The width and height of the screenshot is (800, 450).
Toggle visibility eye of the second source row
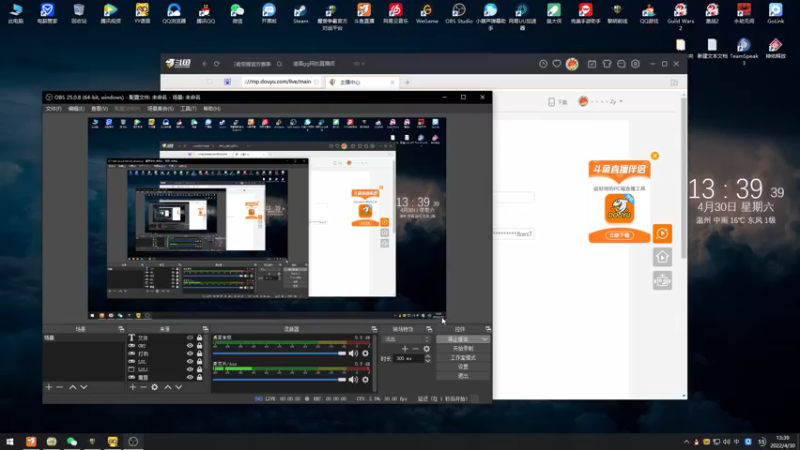(190, 345)
